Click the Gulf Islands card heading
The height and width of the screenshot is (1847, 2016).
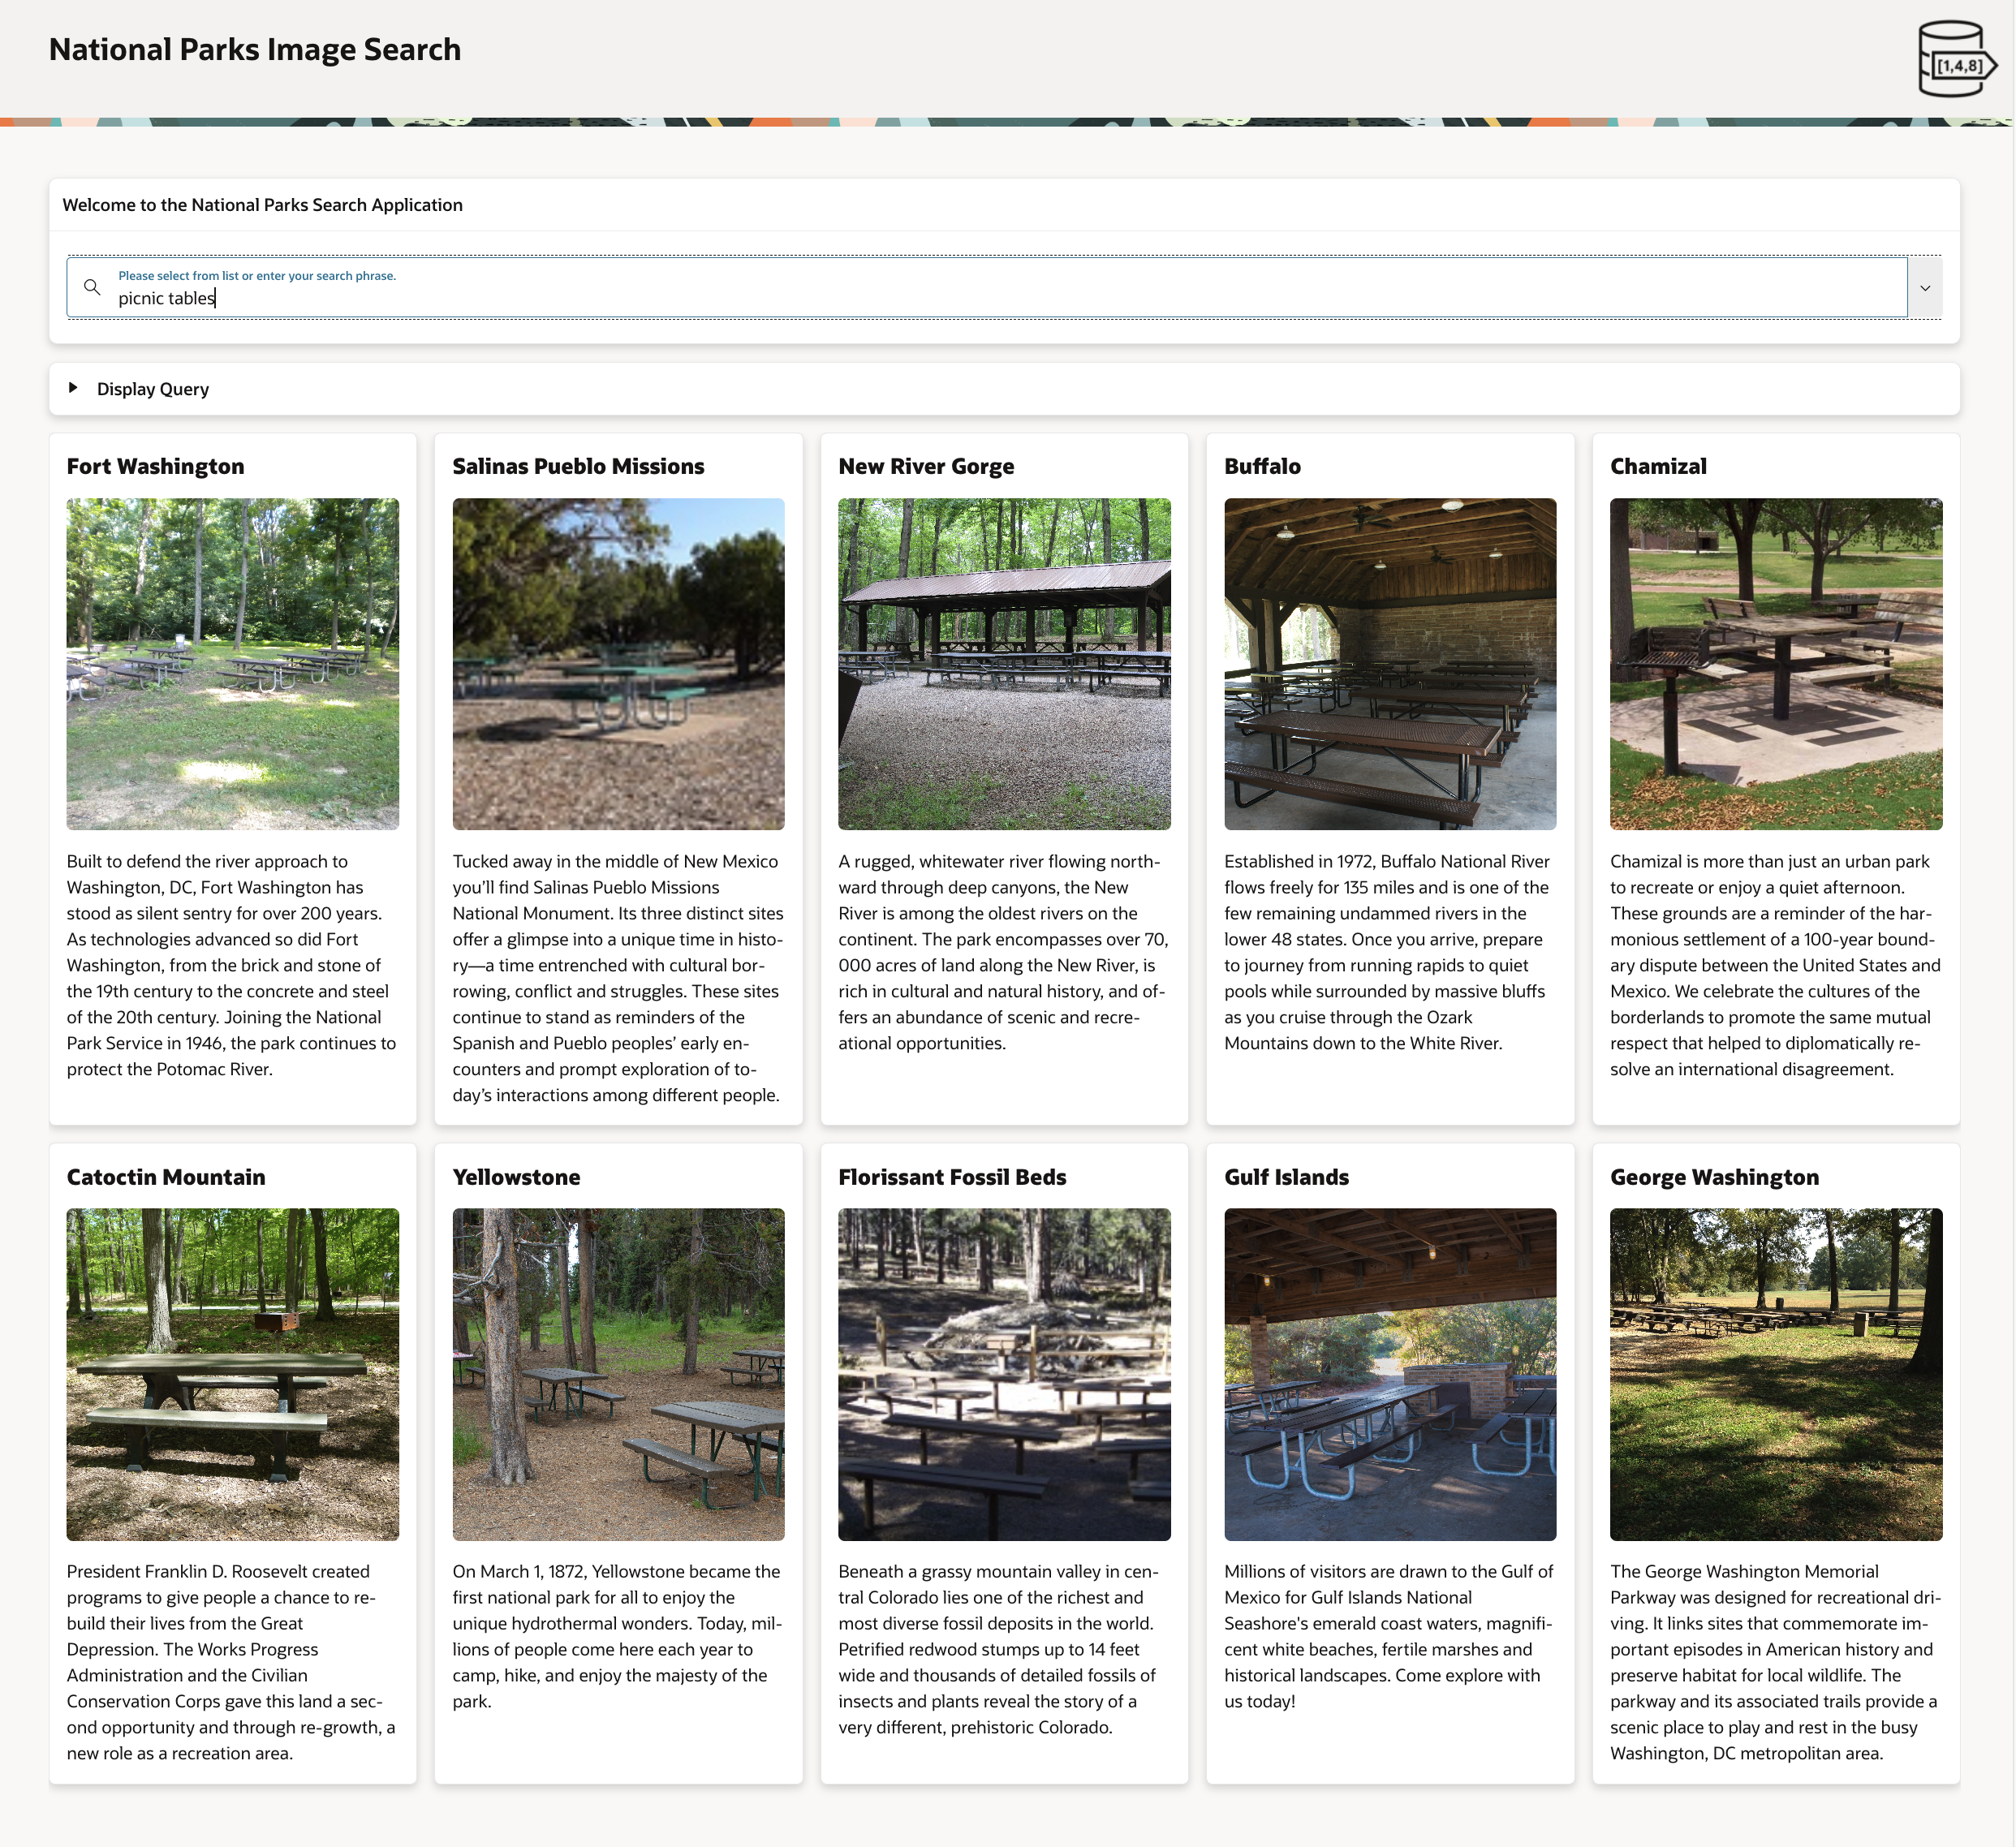click(x=1287, y=1177)
